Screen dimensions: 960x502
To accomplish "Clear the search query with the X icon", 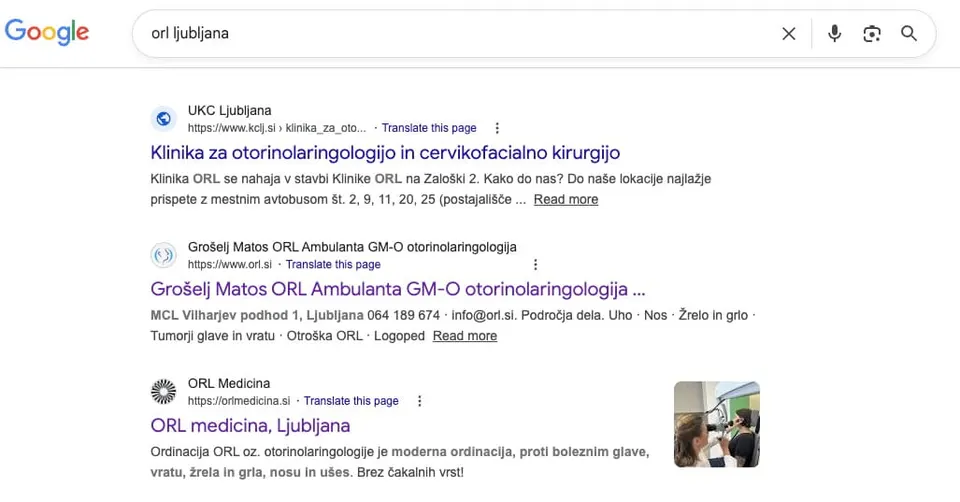I will (789, 34).
